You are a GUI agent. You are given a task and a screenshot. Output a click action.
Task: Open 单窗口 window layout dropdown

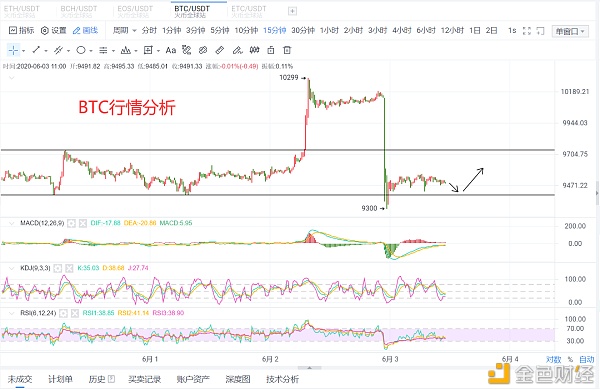570,31
